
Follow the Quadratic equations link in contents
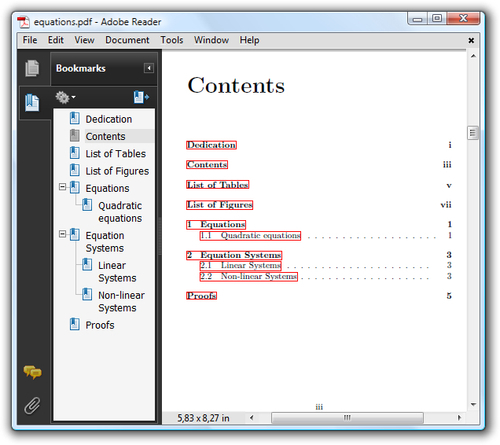(x=250, y=236)
